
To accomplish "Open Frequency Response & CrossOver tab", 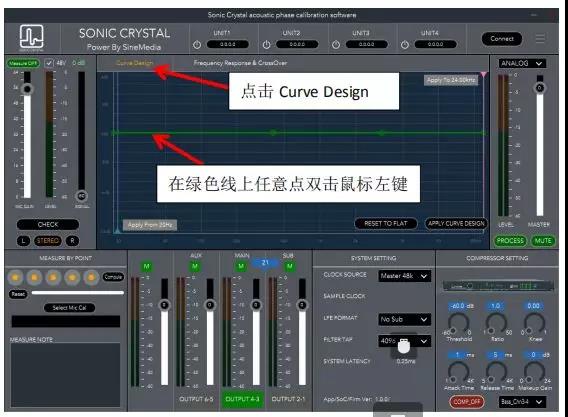I will 240,63.
